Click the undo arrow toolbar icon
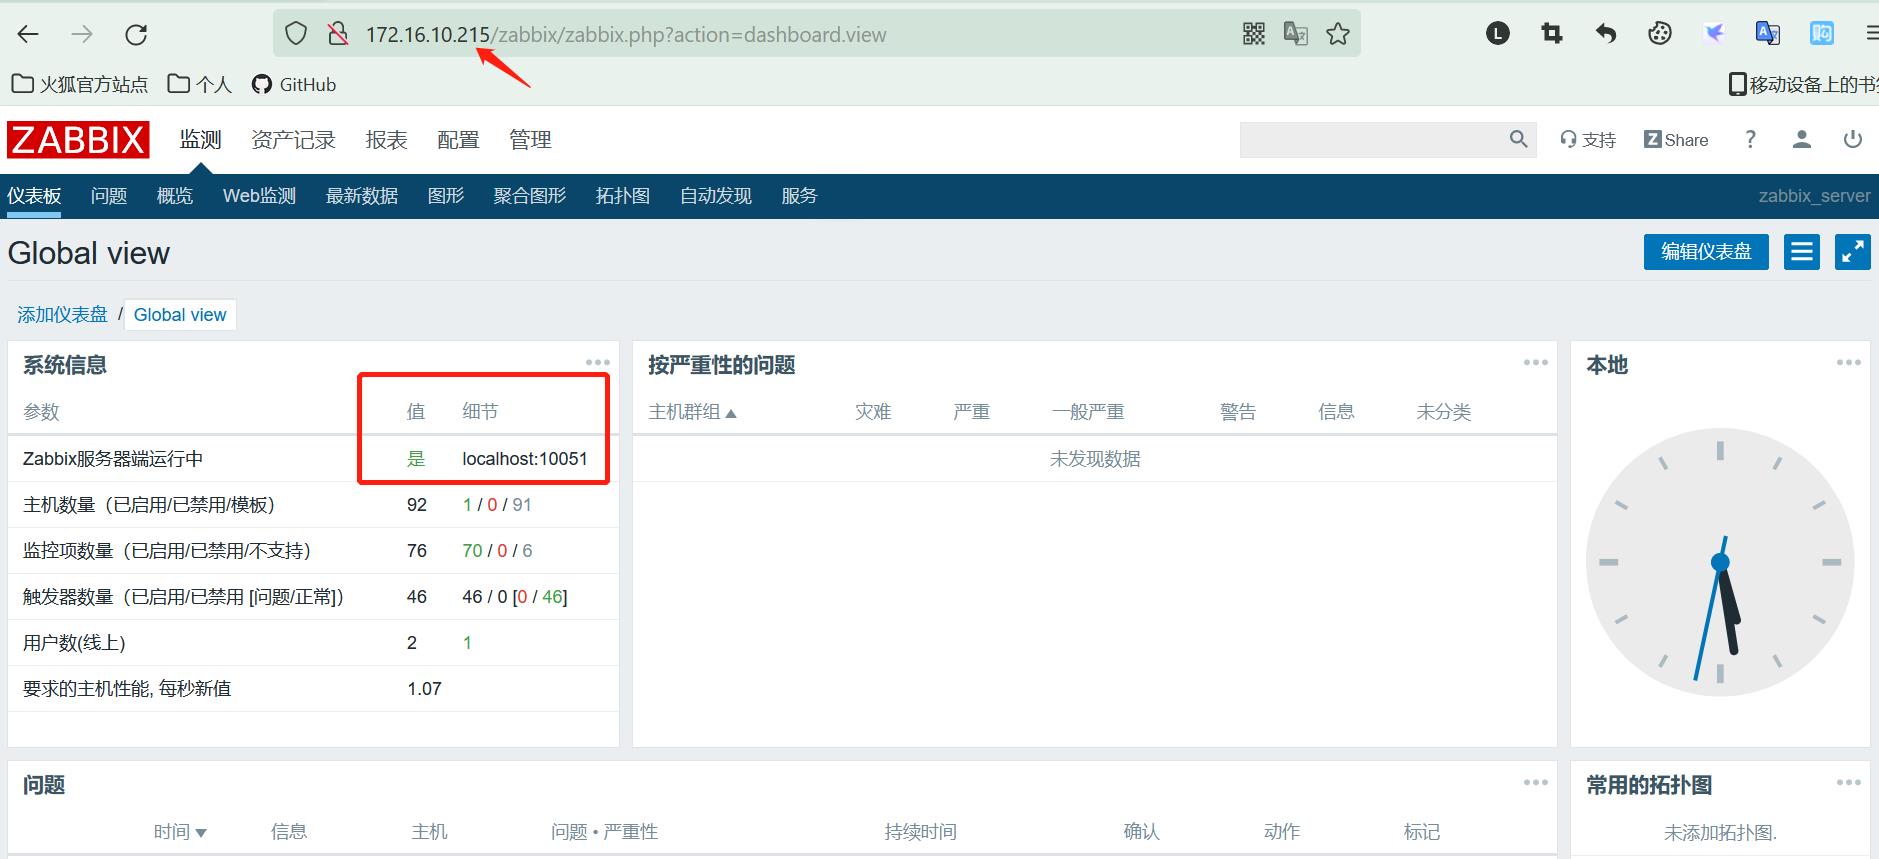Viewport: 1879px width, 859px height. [1606, 34]
